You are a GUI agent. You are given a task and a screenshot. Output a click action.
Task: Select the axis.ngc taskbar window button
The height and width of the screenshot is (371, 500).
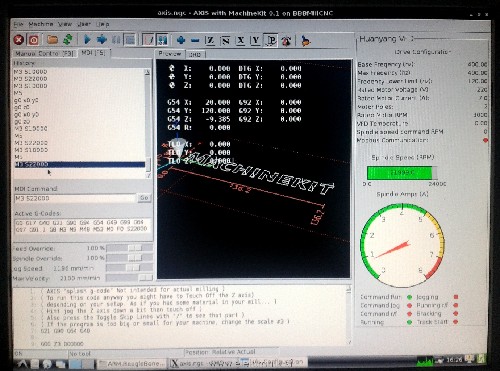tap(203, 363)
